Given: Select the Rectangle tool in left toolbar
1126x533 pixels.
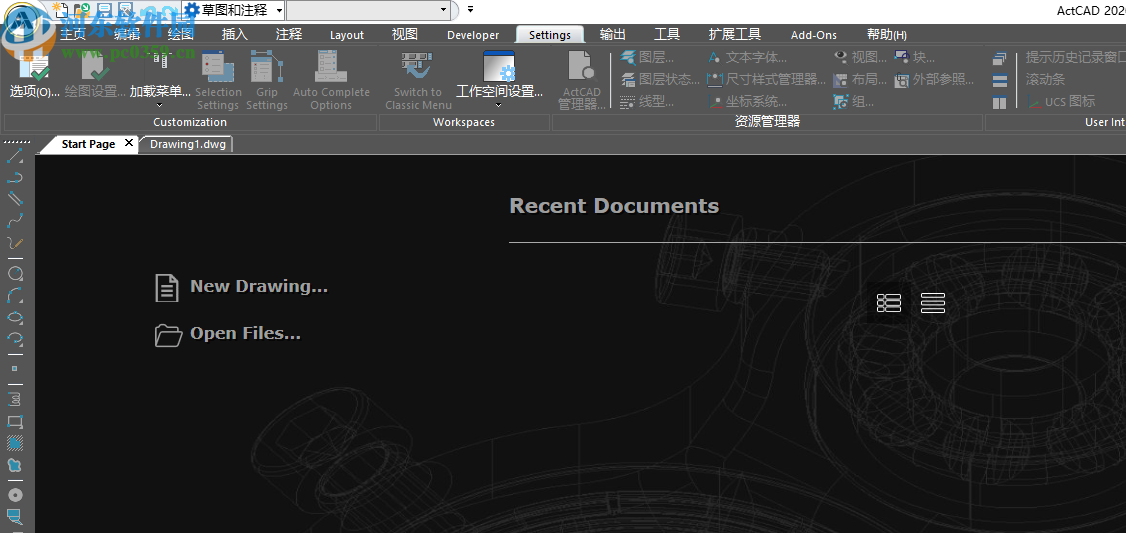Looking at the screenshot, I should pyautogui.click(x=15, y=422).
